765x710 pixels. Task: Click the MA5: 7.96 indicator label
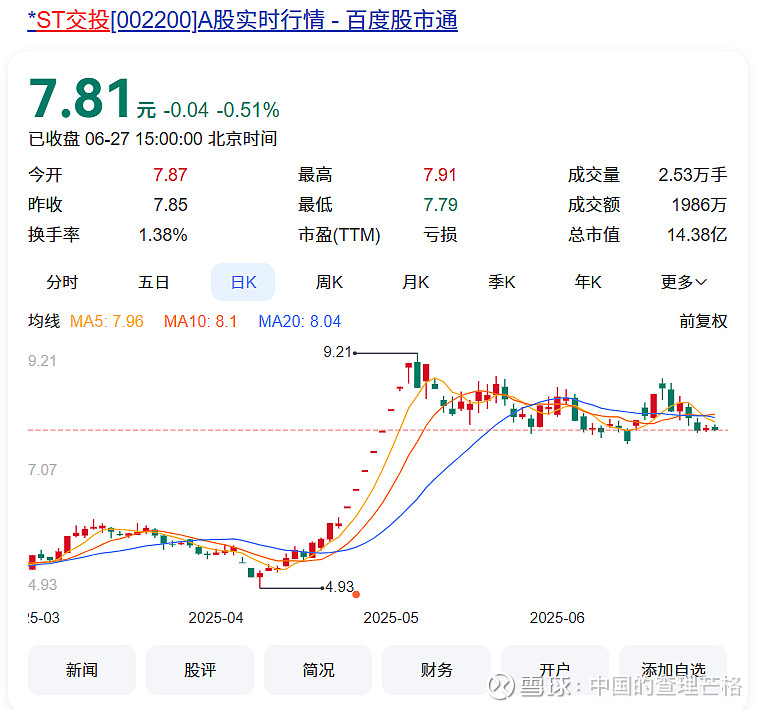tap(107, 321)
